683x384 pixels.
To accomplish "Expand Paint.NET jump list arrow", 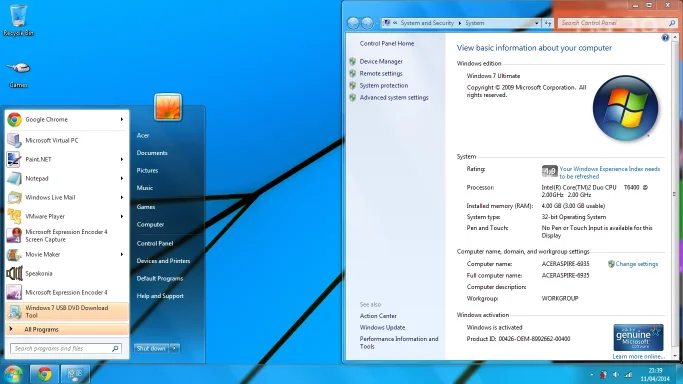I will point(122,159).
